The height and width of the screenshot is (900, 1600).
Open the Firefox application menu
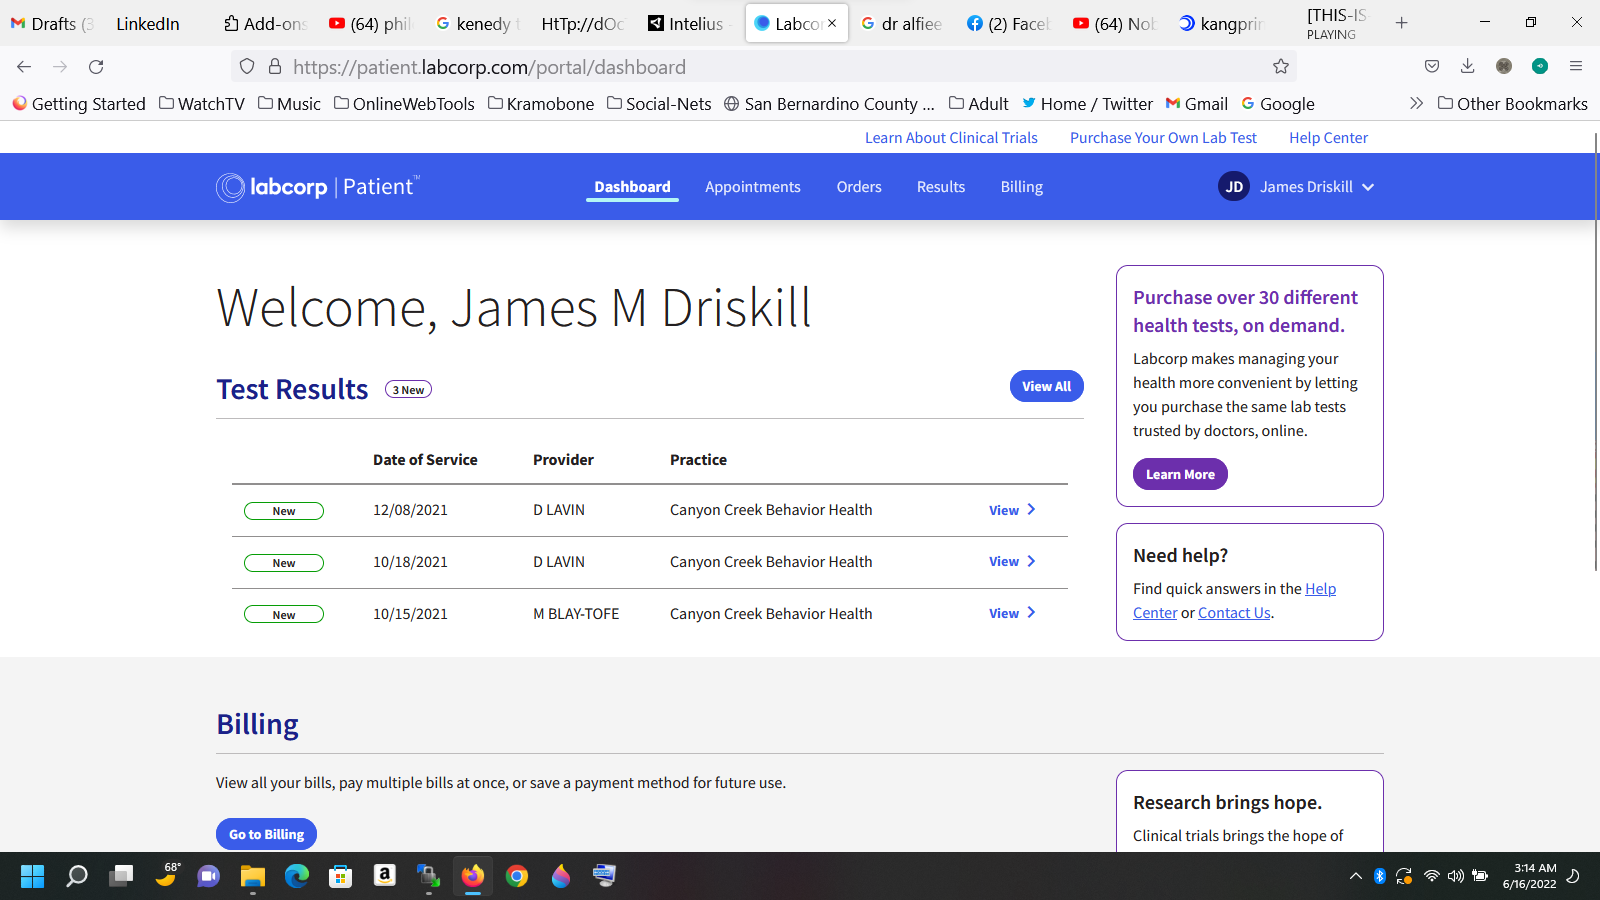pyautogui.click(x=1576, y=67)
